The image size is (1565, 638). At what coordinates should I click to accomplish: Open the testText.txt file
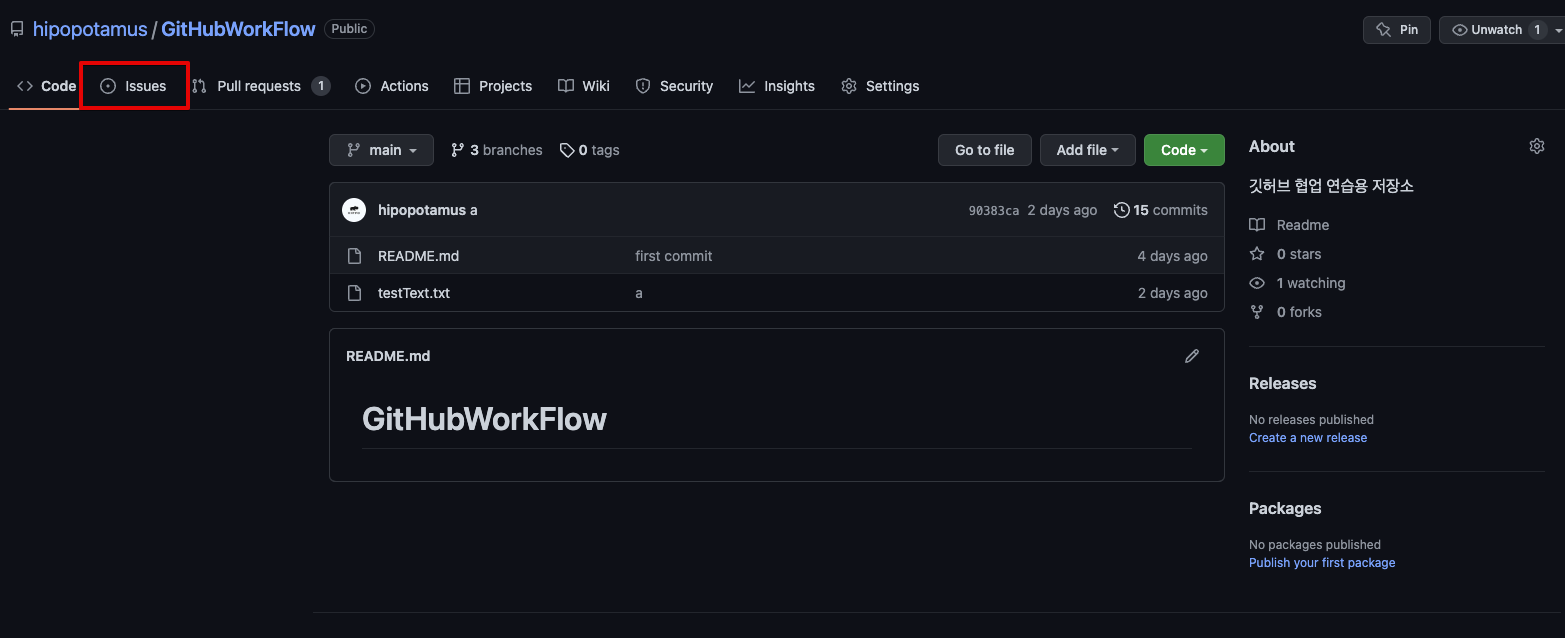[x=414, y=293]
